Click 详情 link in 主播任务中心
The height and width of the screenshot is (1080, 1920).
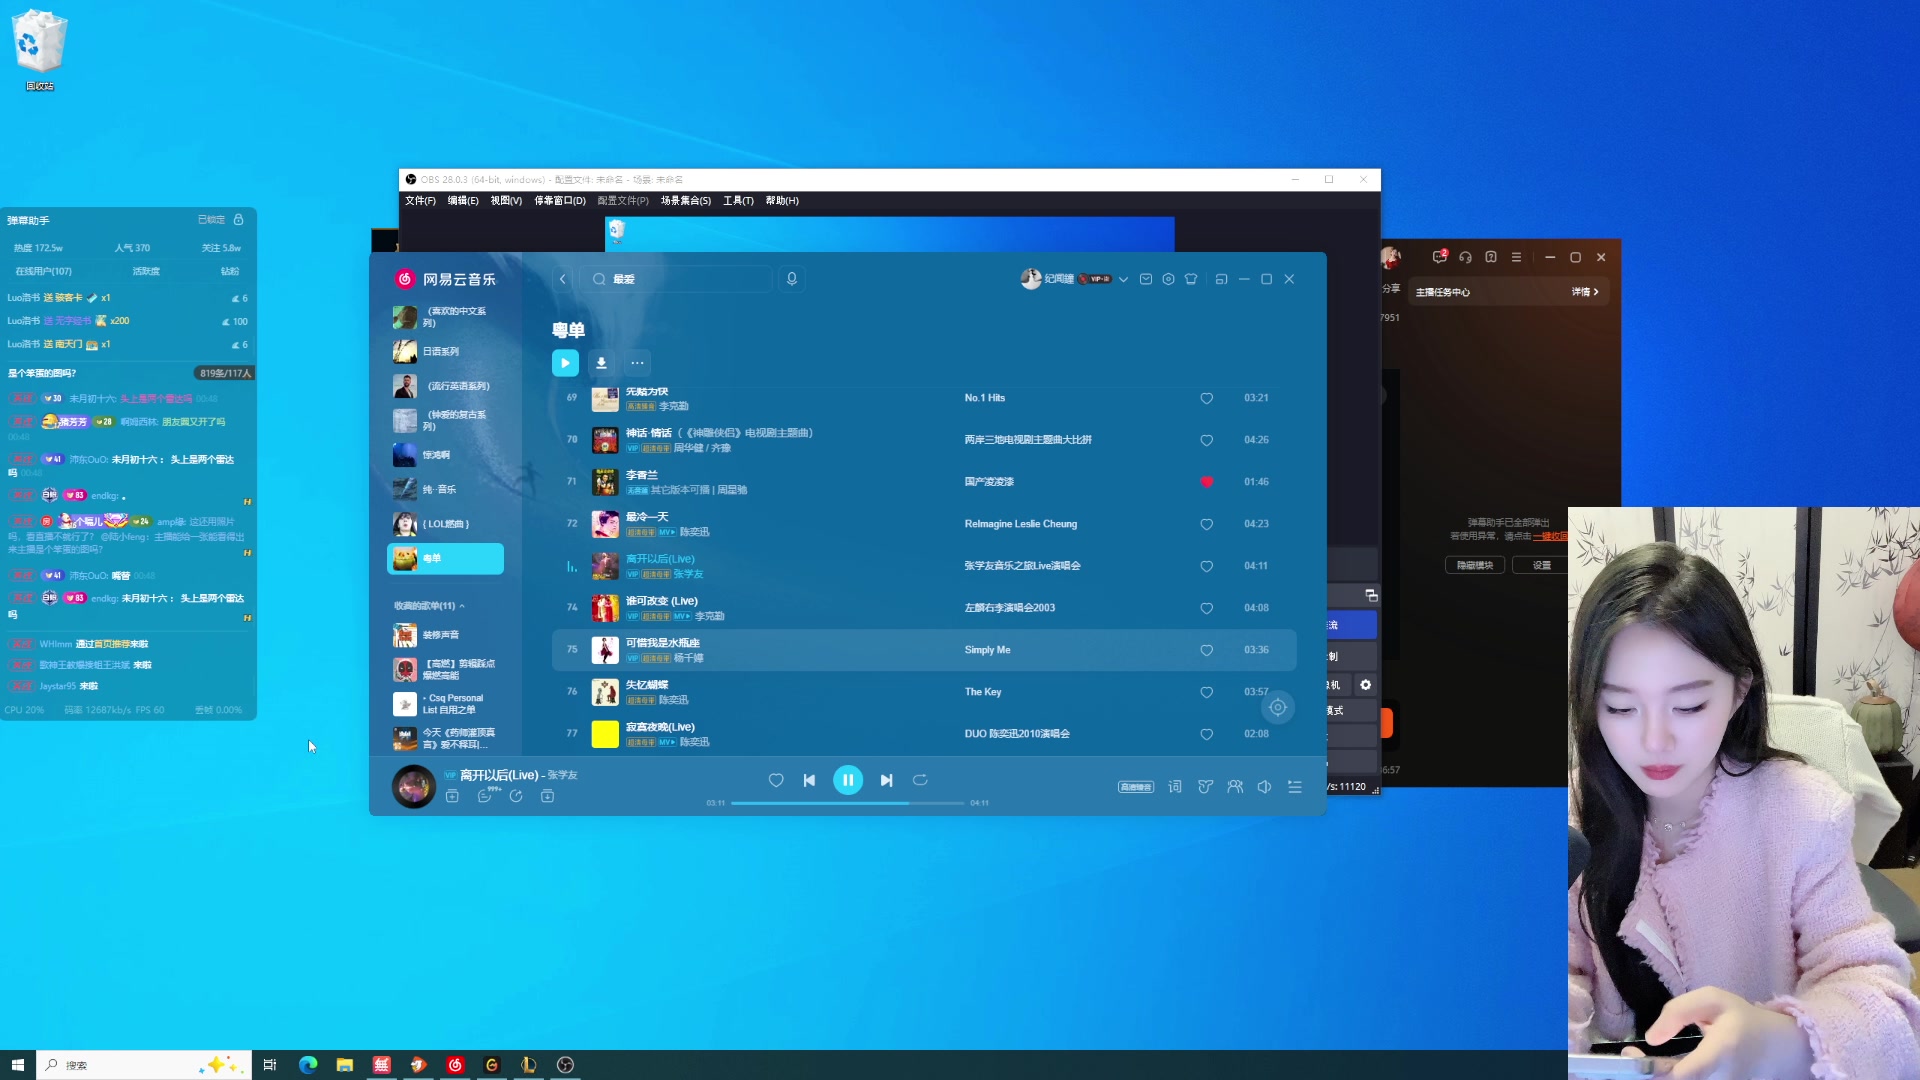pos(1585,292)
